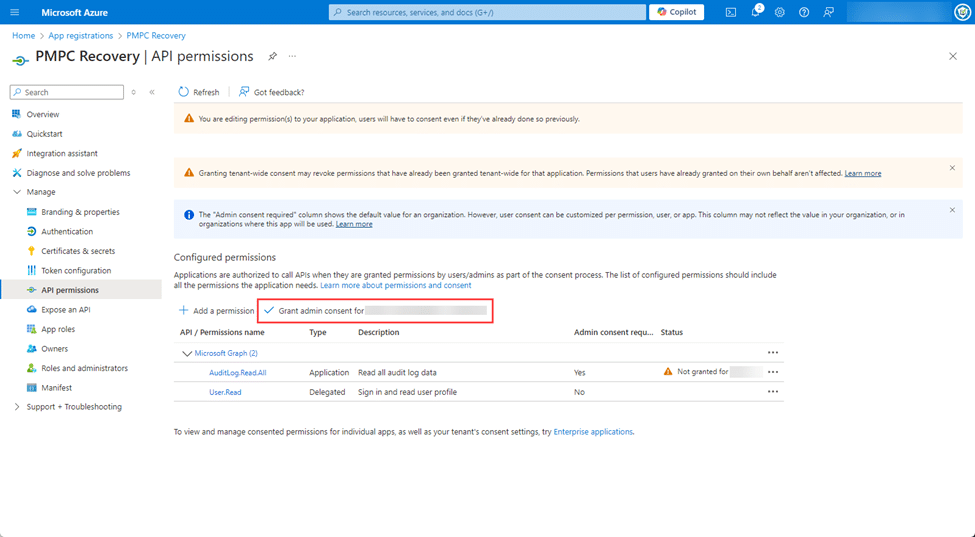
Task: Open the Enterprise applications link
Action: pyautogui.click(x=593, y=432)
